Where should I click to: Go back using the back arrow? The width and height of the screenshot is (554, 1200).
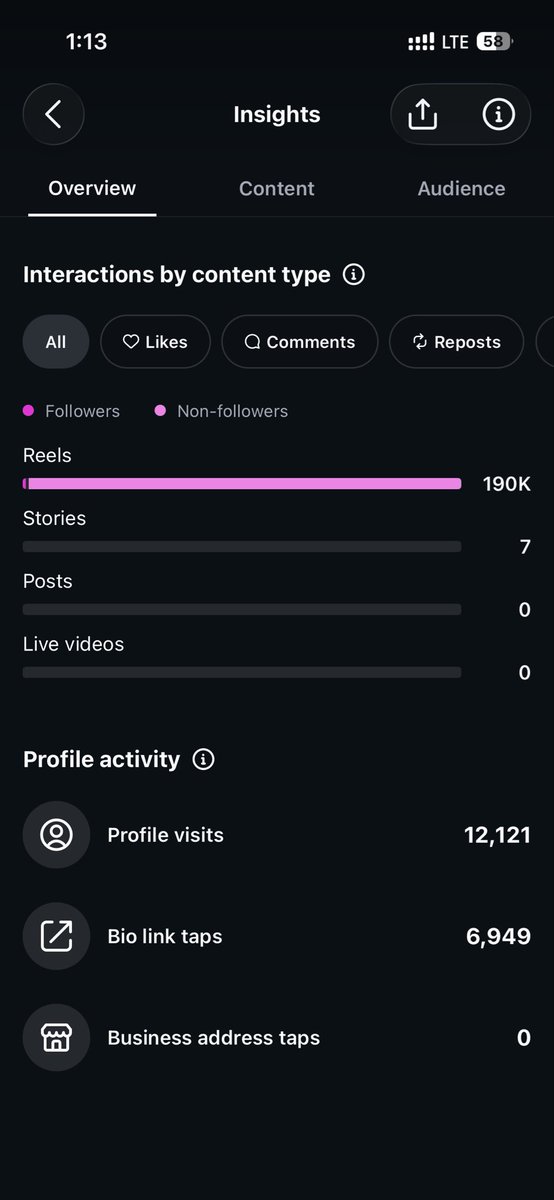pyautogui.click(x=53, y=114)
